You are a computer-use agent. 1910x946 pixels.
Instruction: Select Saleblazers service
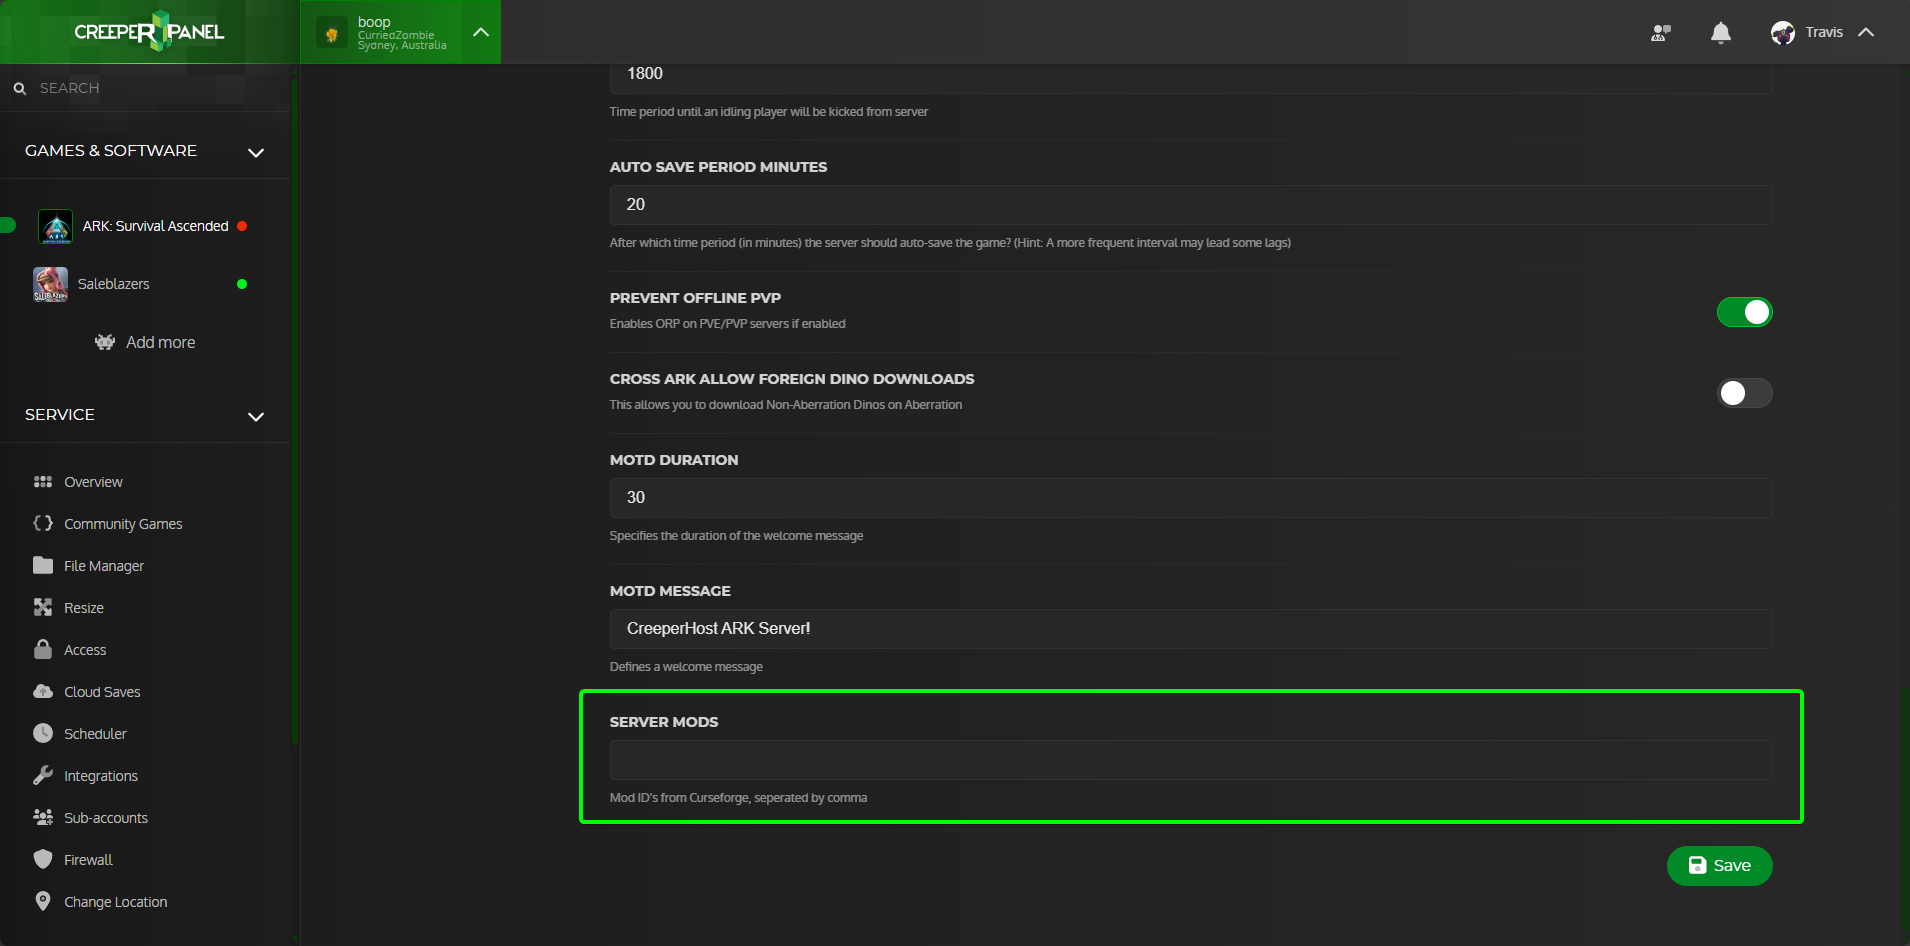tap(113, 284)
